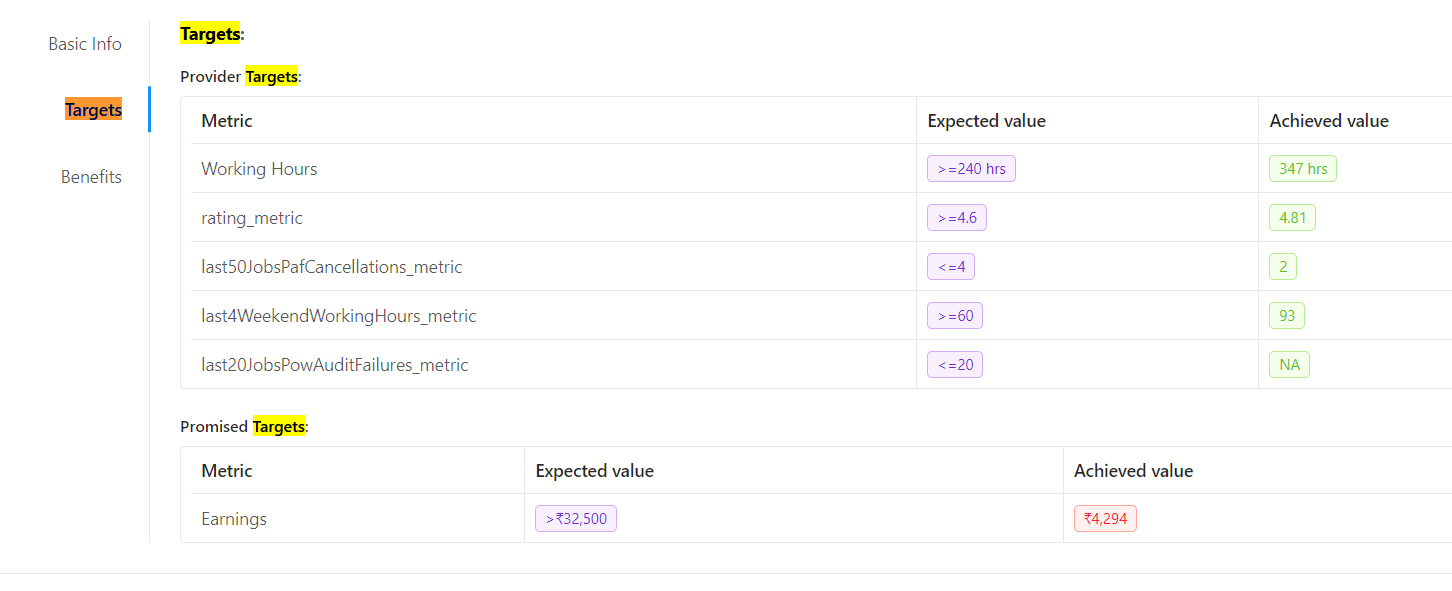Select the 93 achieved weekend hours tag
Viewport: 1452px width, 591px height.
[x=1287, y=316]
